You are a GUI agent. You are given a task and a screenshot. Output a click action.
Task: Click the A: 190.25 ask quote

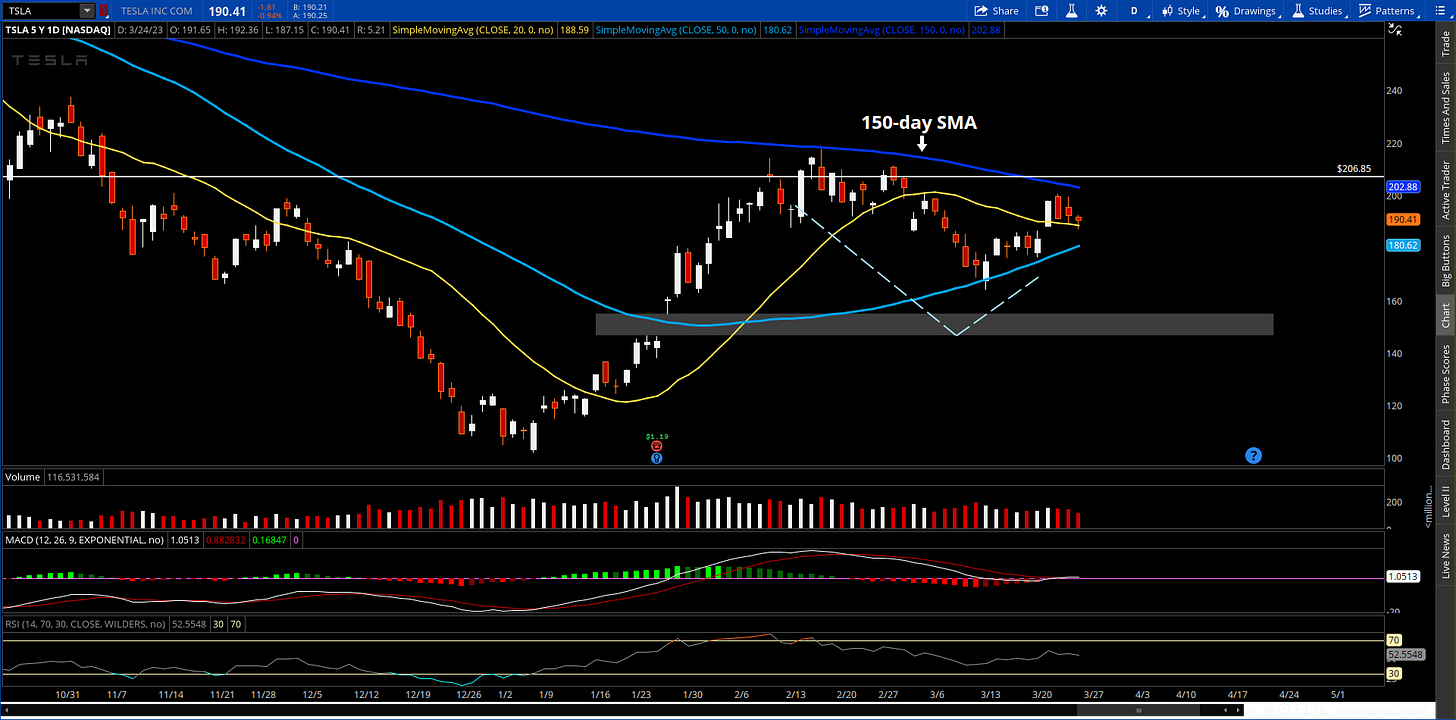[x=312, y=16]
